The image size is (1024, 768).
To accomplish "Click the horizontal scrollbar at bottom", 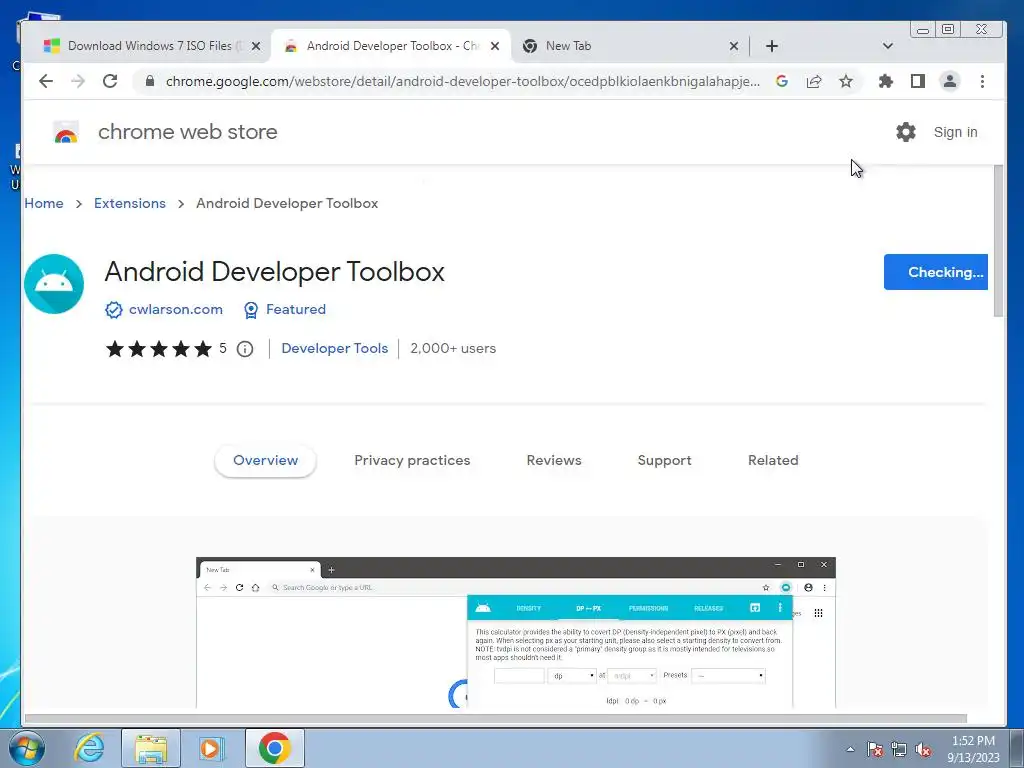I will pyautogui.click(x=495, y=718).
